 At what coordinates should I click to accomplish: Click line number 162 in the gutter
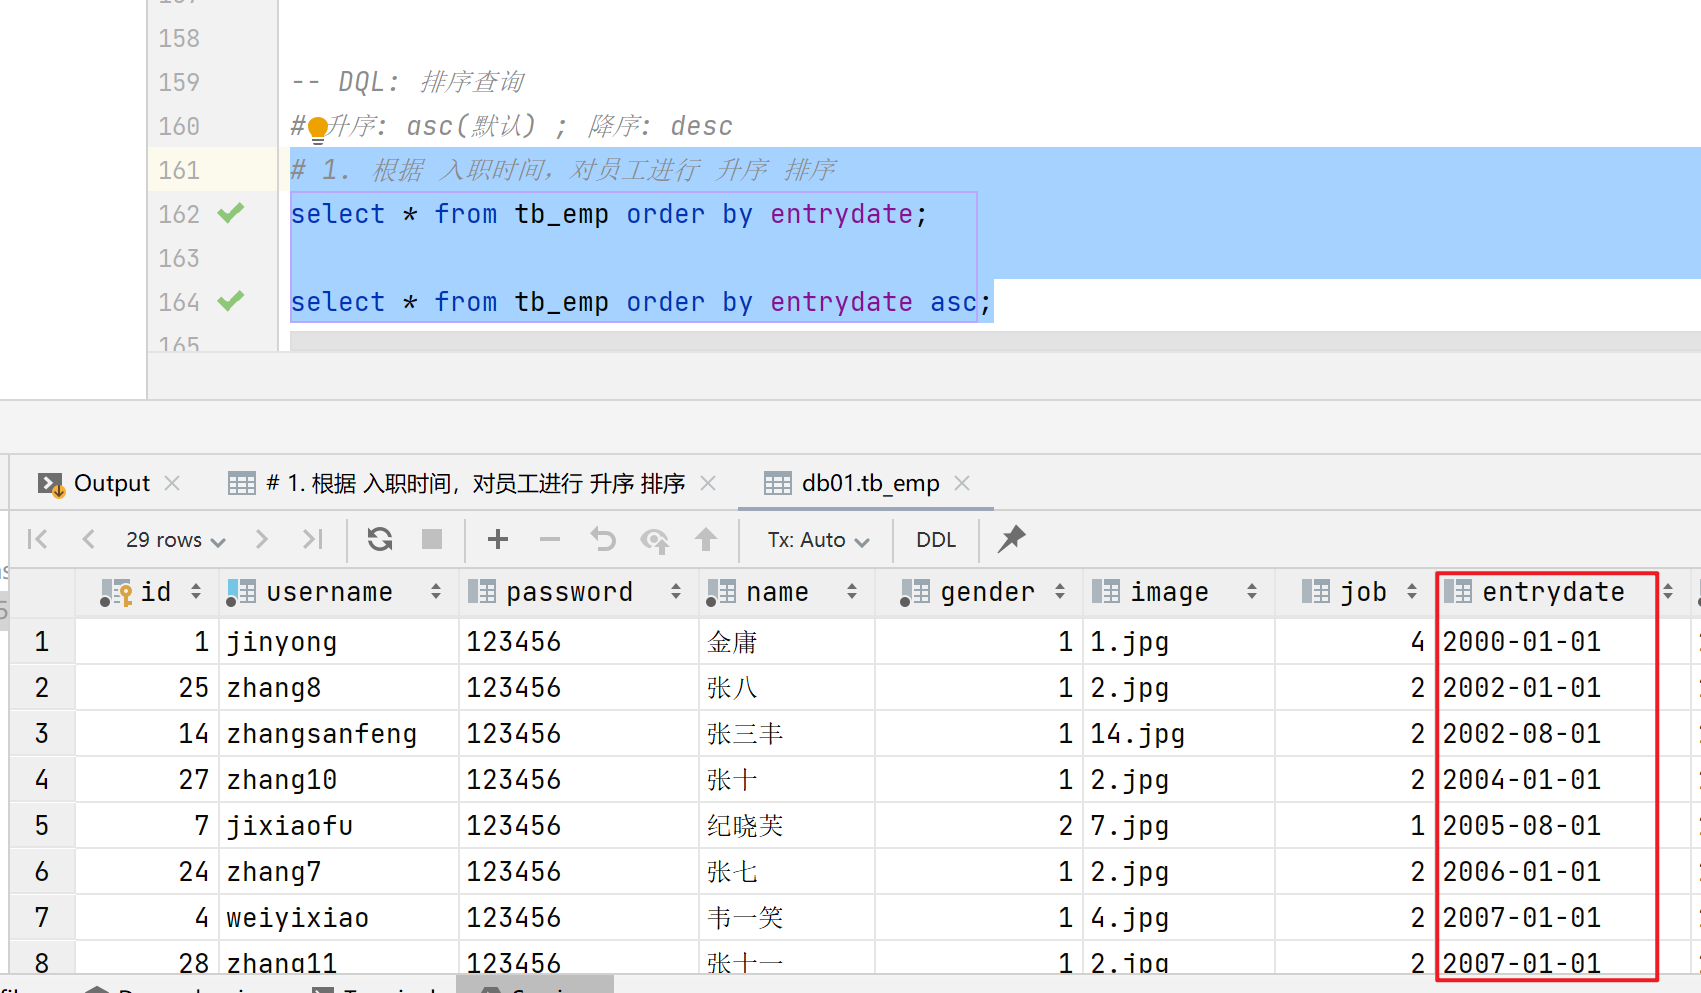click(x=179, y=214)
